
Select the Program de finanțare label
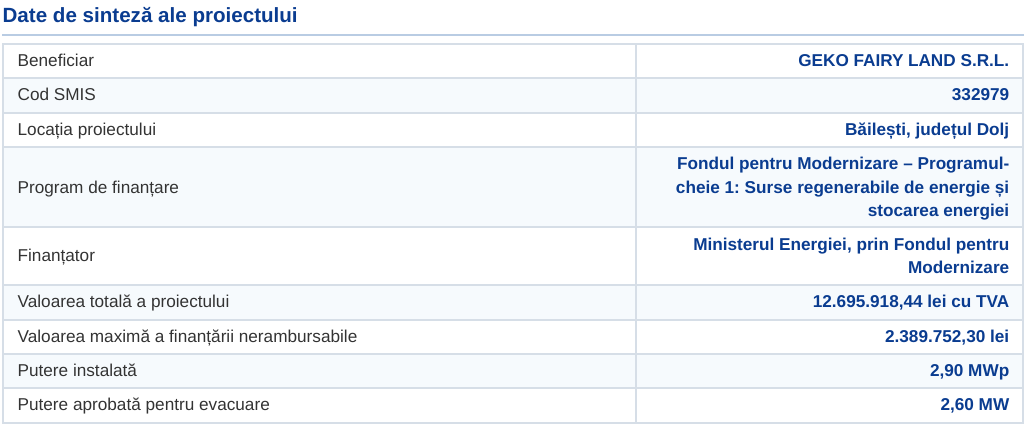[x=98, y=187]
